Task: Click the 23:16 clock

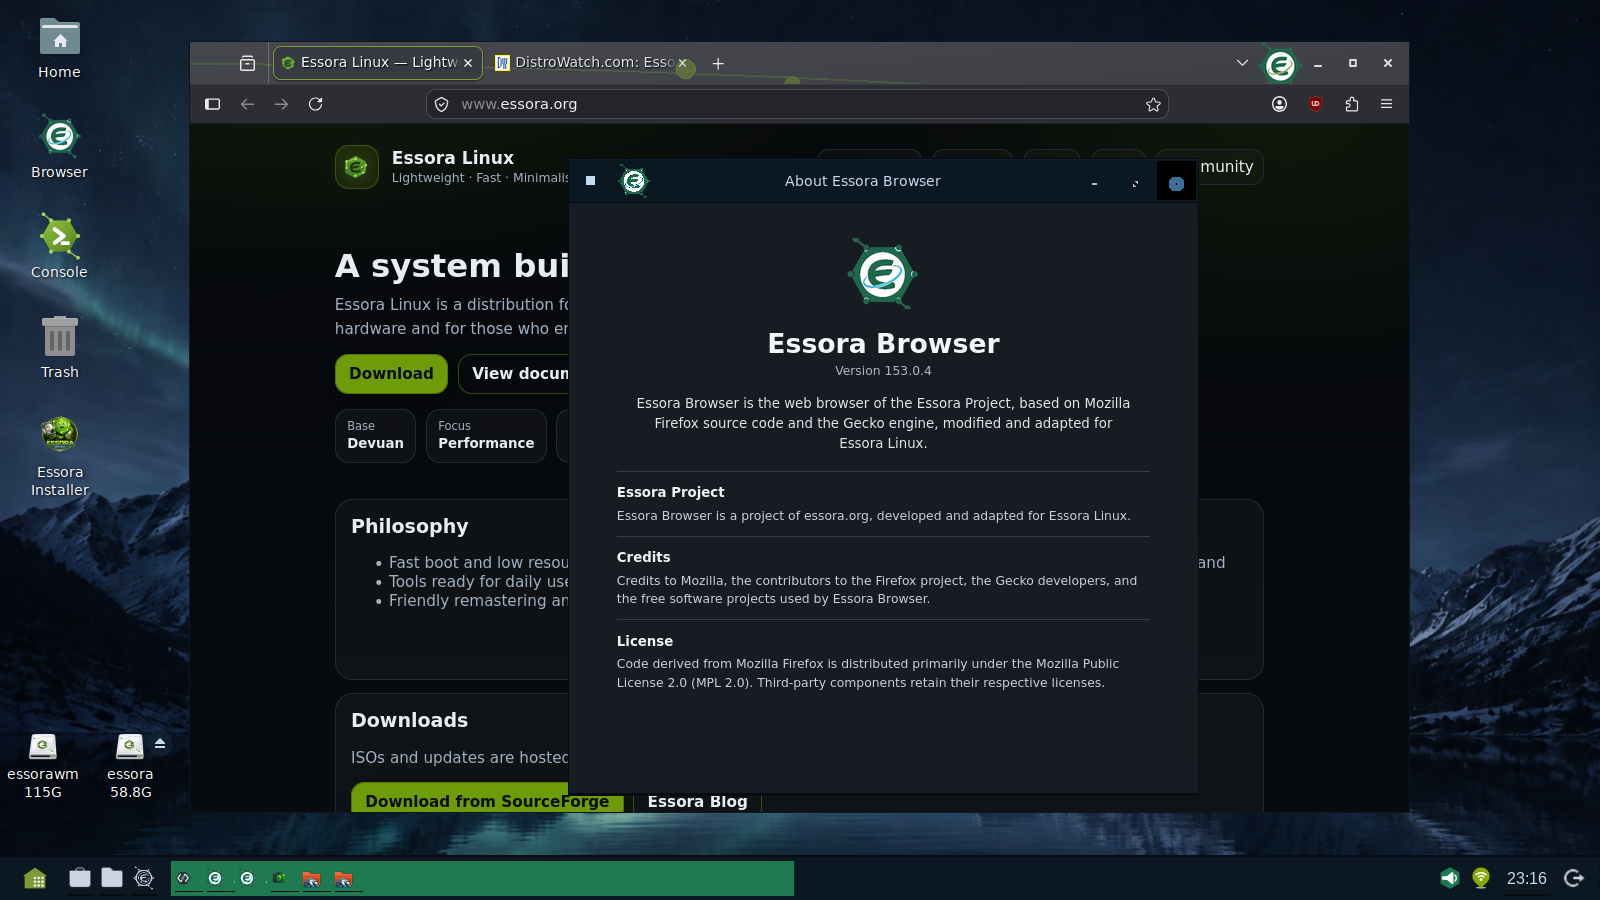Action: coord(1526,878)
